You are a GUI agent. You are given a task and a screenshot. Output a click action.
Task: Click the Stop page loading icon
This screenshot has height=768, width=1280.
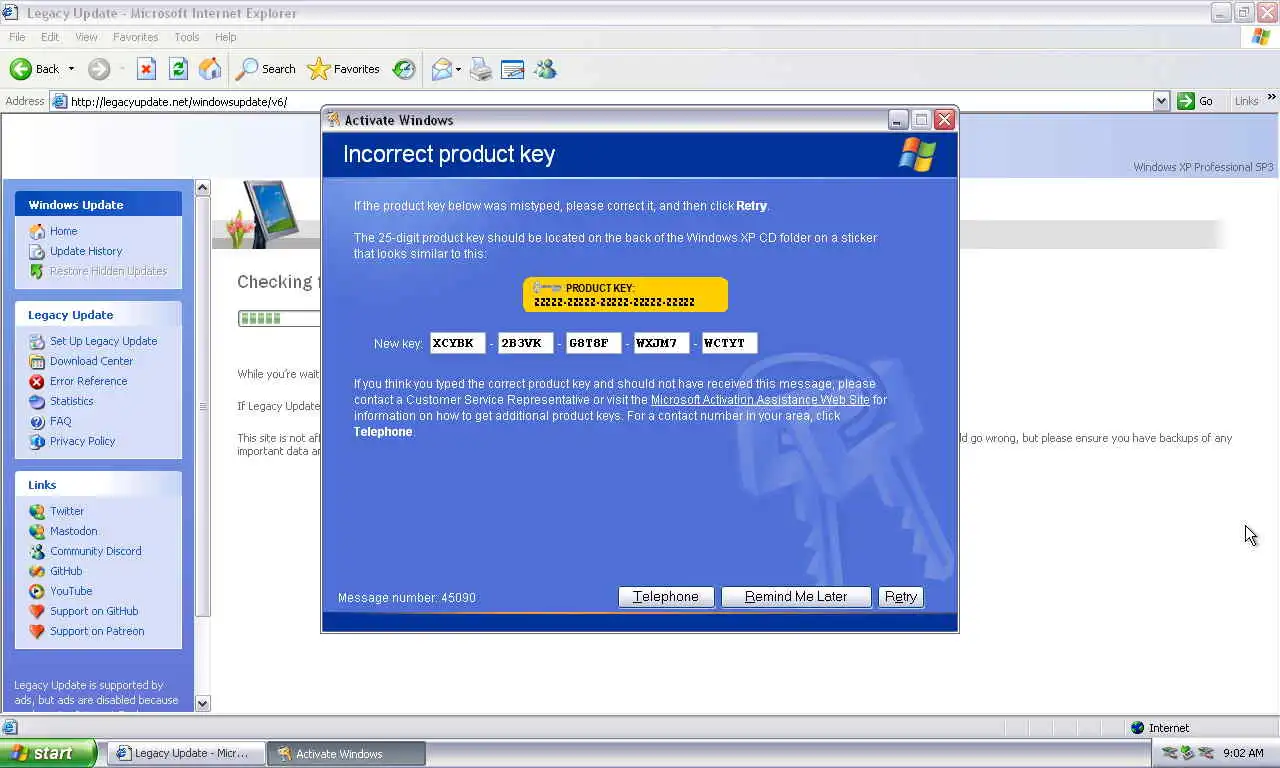point(146,69)
